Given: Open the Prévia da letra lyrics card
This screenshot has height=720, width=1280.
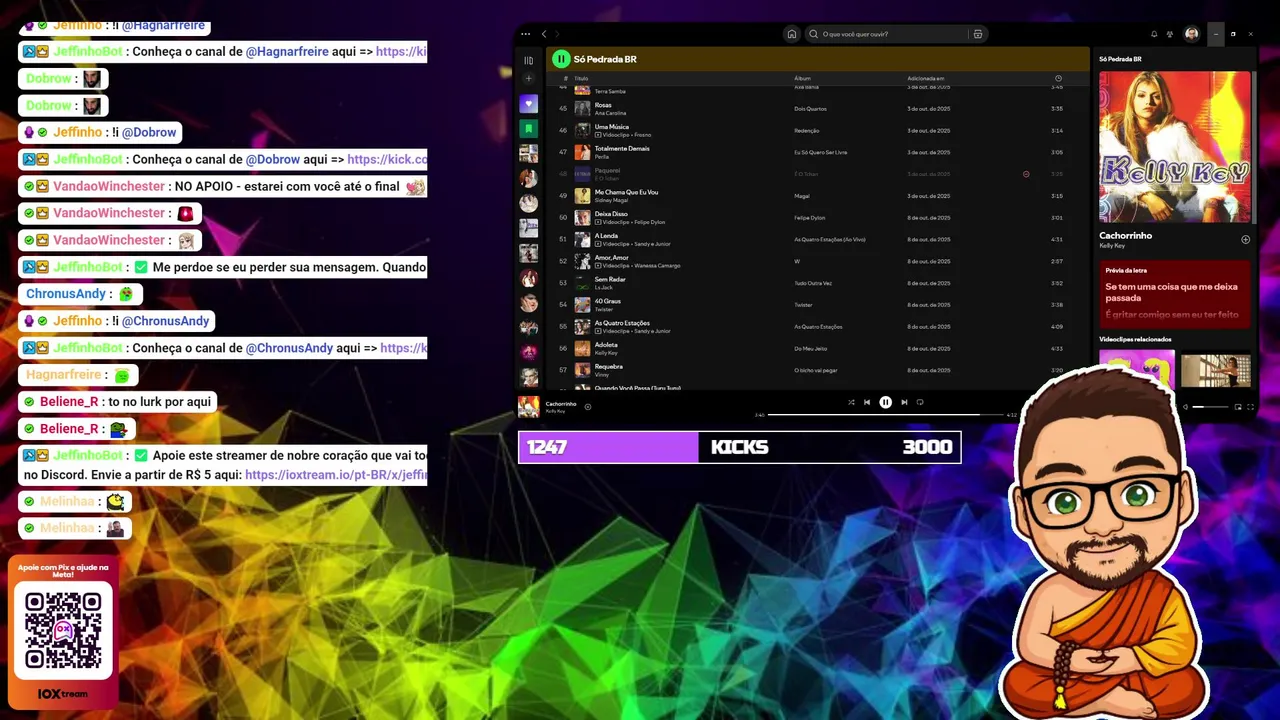Looking at the screenshot, I should [1175, 294].
